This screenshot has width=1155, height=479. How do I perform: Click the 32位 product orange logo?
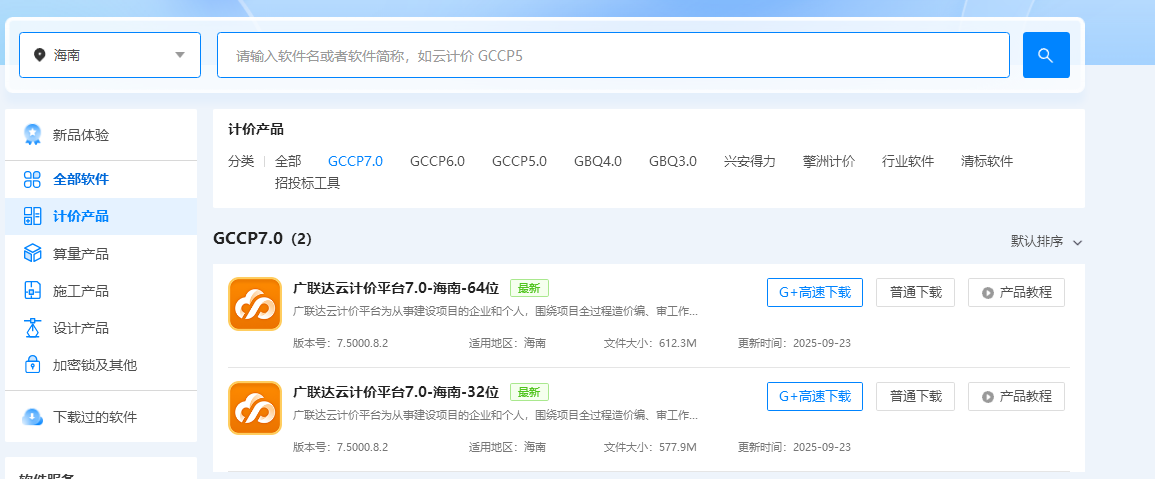coord(255,408)
